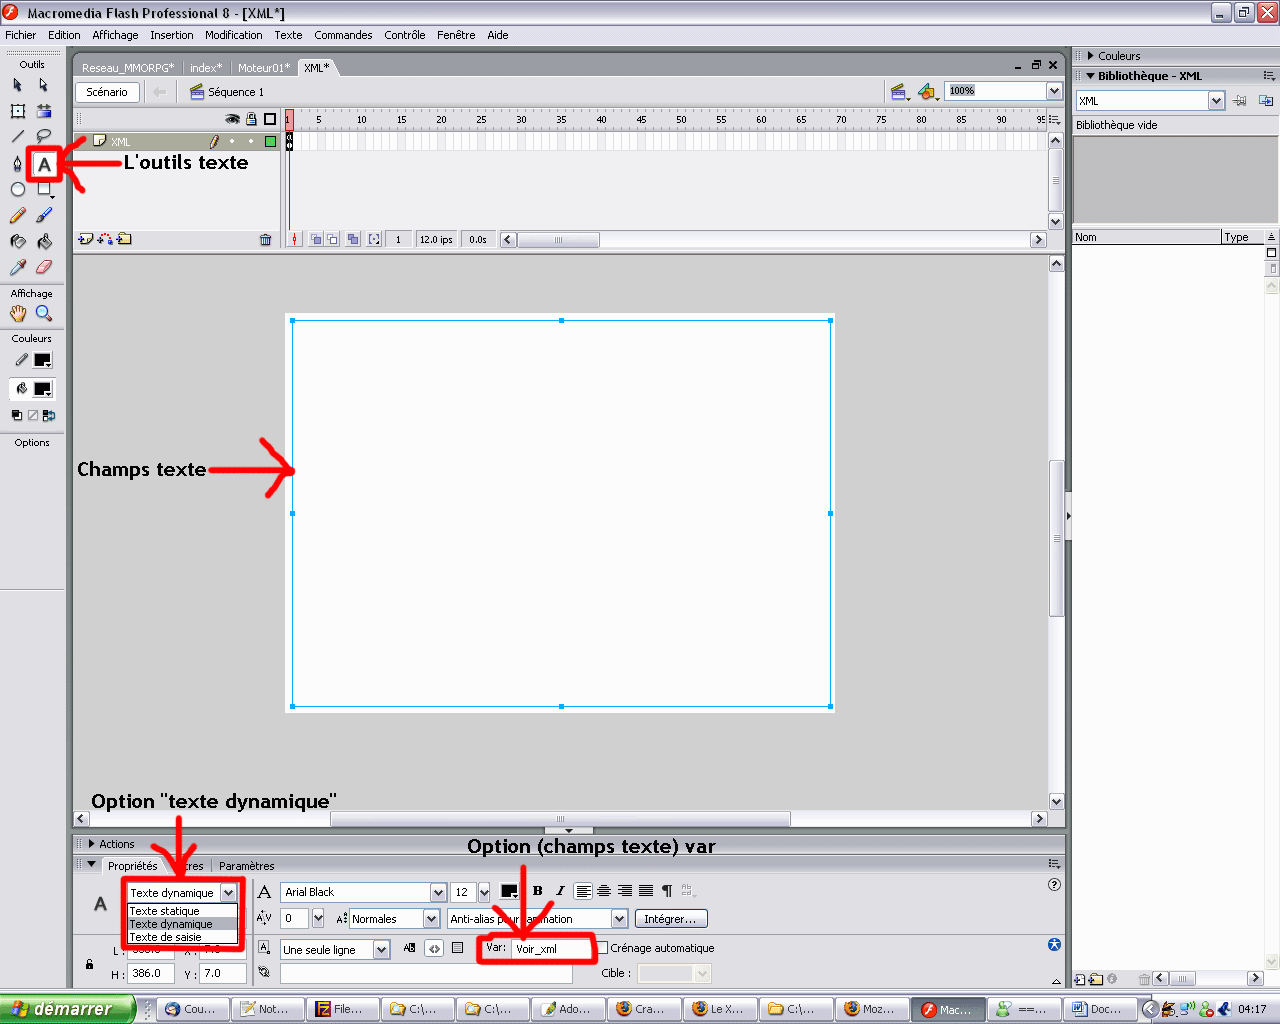Open the Arial Black font dropdown

pyautogui.click(x=438, y=892)
